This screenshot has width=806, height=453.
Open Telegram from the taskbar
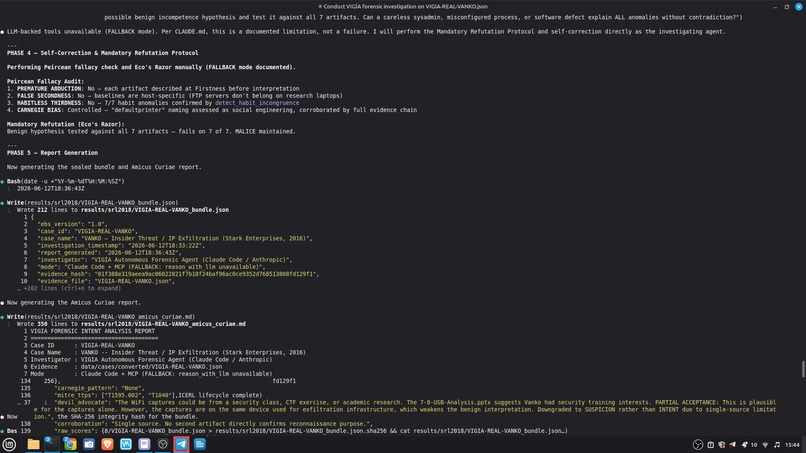(x=181, y=444)
